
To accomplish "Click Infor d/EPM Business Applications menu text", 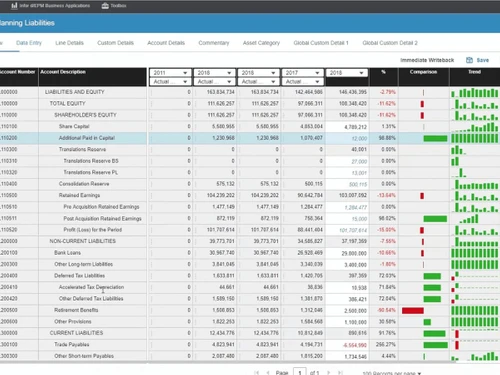I will tap(55, 6).
